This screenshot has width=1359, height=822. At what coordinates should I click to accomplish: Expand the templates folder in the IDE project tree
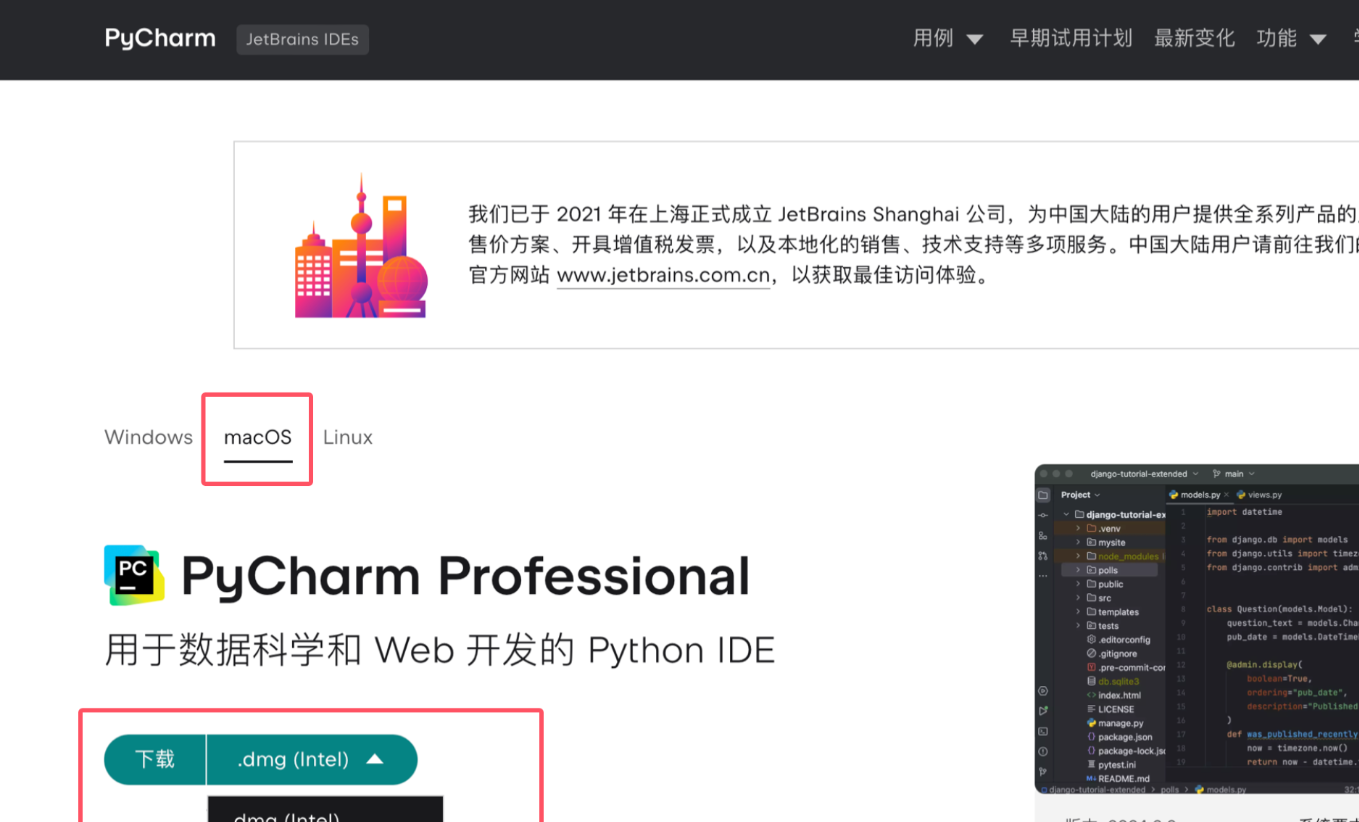pyautogui.click(x=1078, y=612)
